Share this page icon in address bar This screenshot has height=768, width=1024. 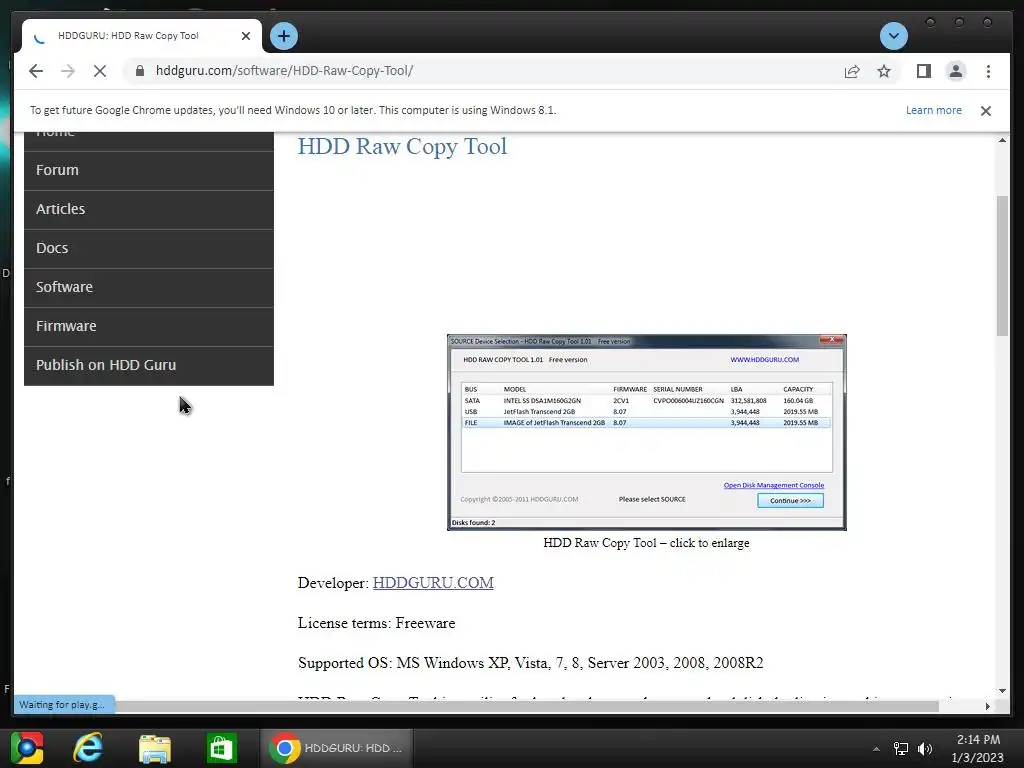(852, 71)
